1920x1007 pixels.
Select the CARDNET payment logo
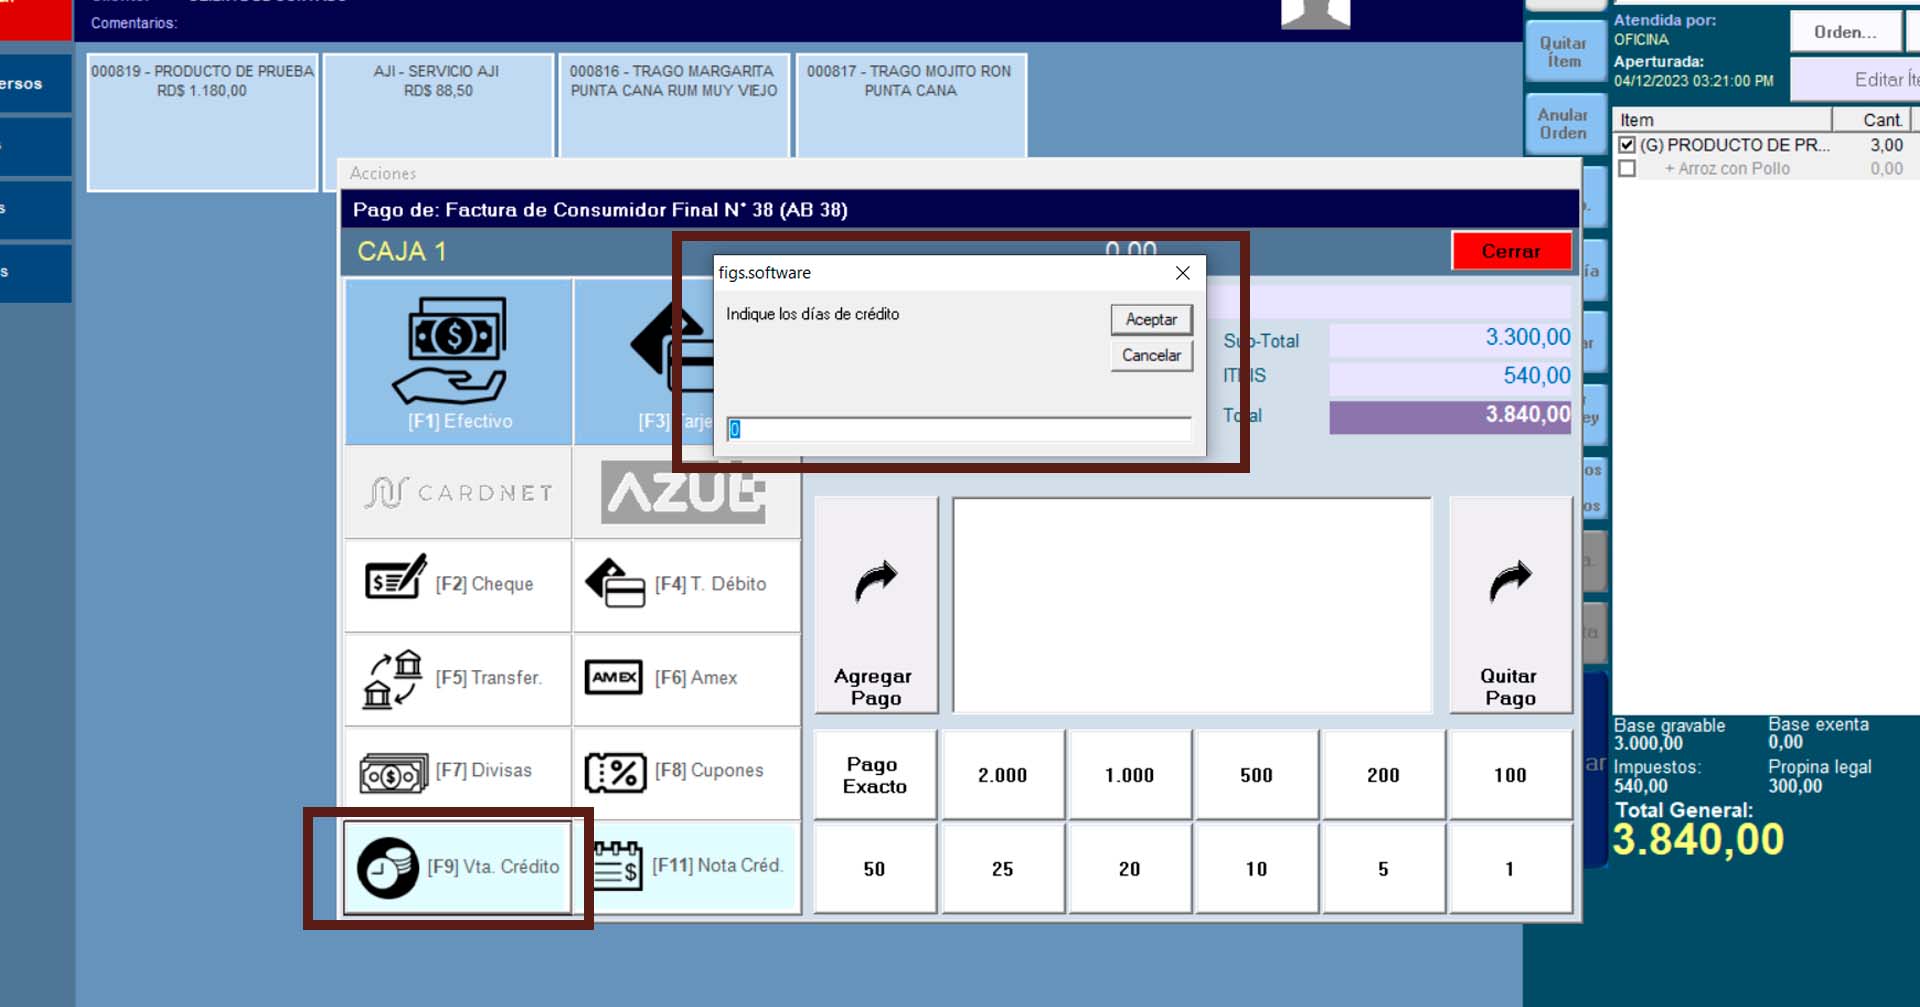pos(458,493)
